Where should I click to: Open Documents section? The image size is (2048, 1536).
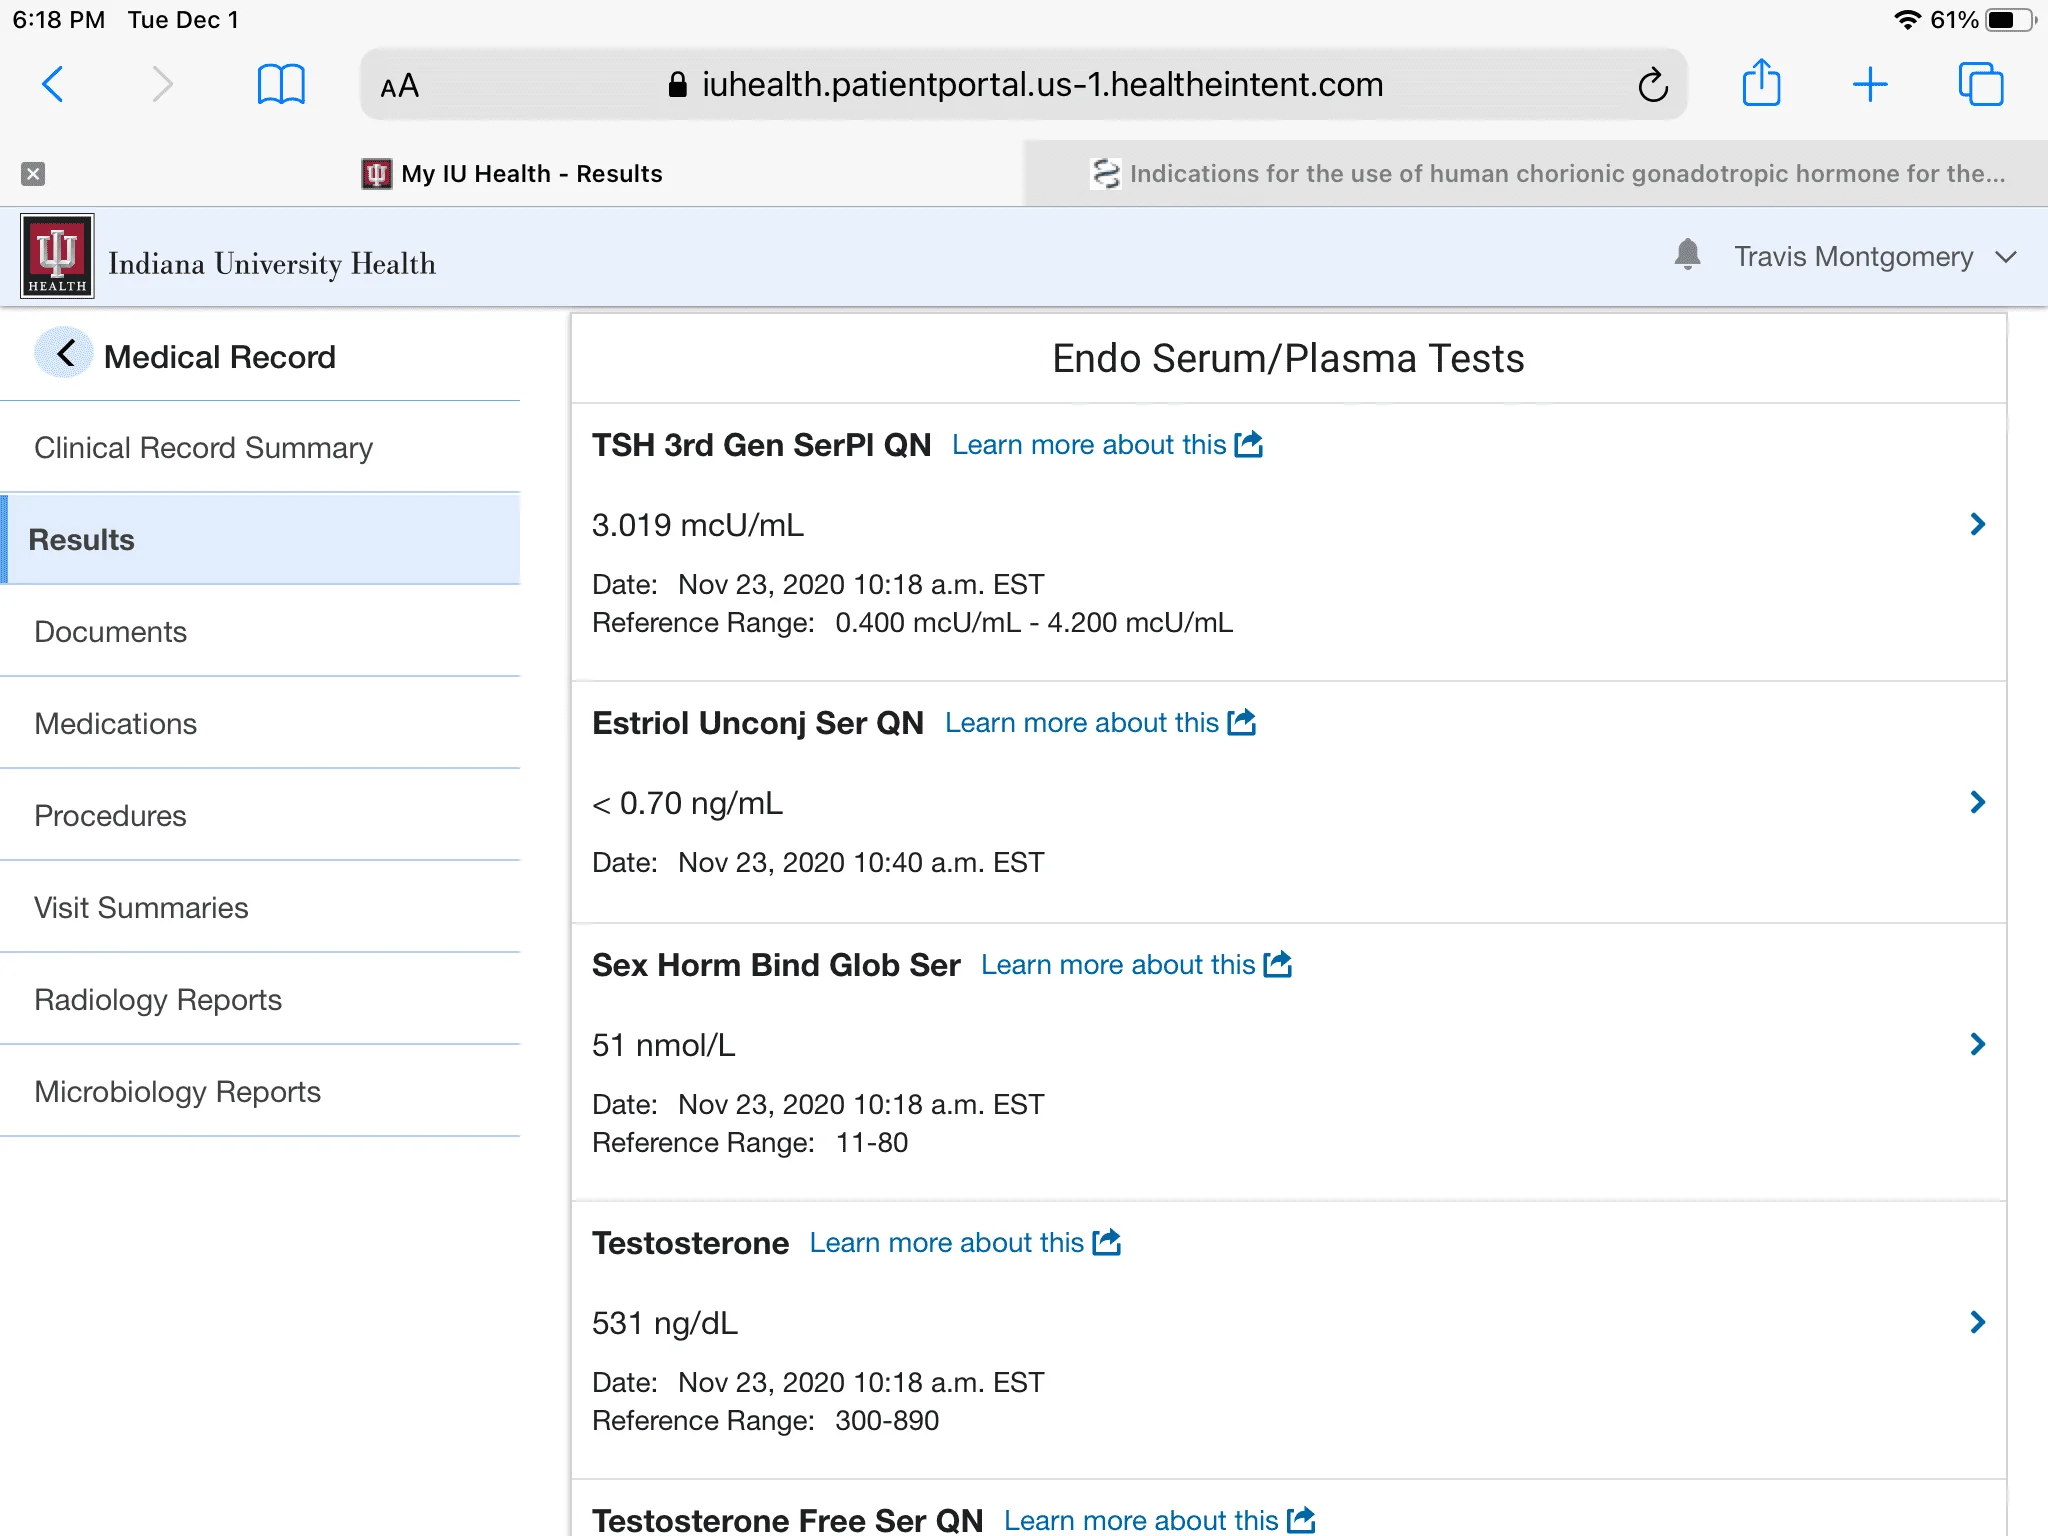[260, 631]
